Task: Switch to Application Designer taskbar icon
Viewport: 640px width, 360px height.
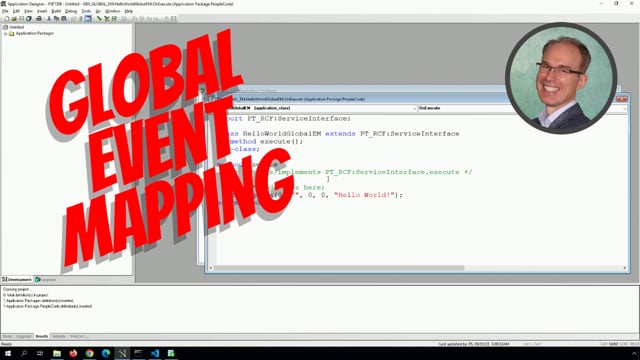Action: [122, 353]
